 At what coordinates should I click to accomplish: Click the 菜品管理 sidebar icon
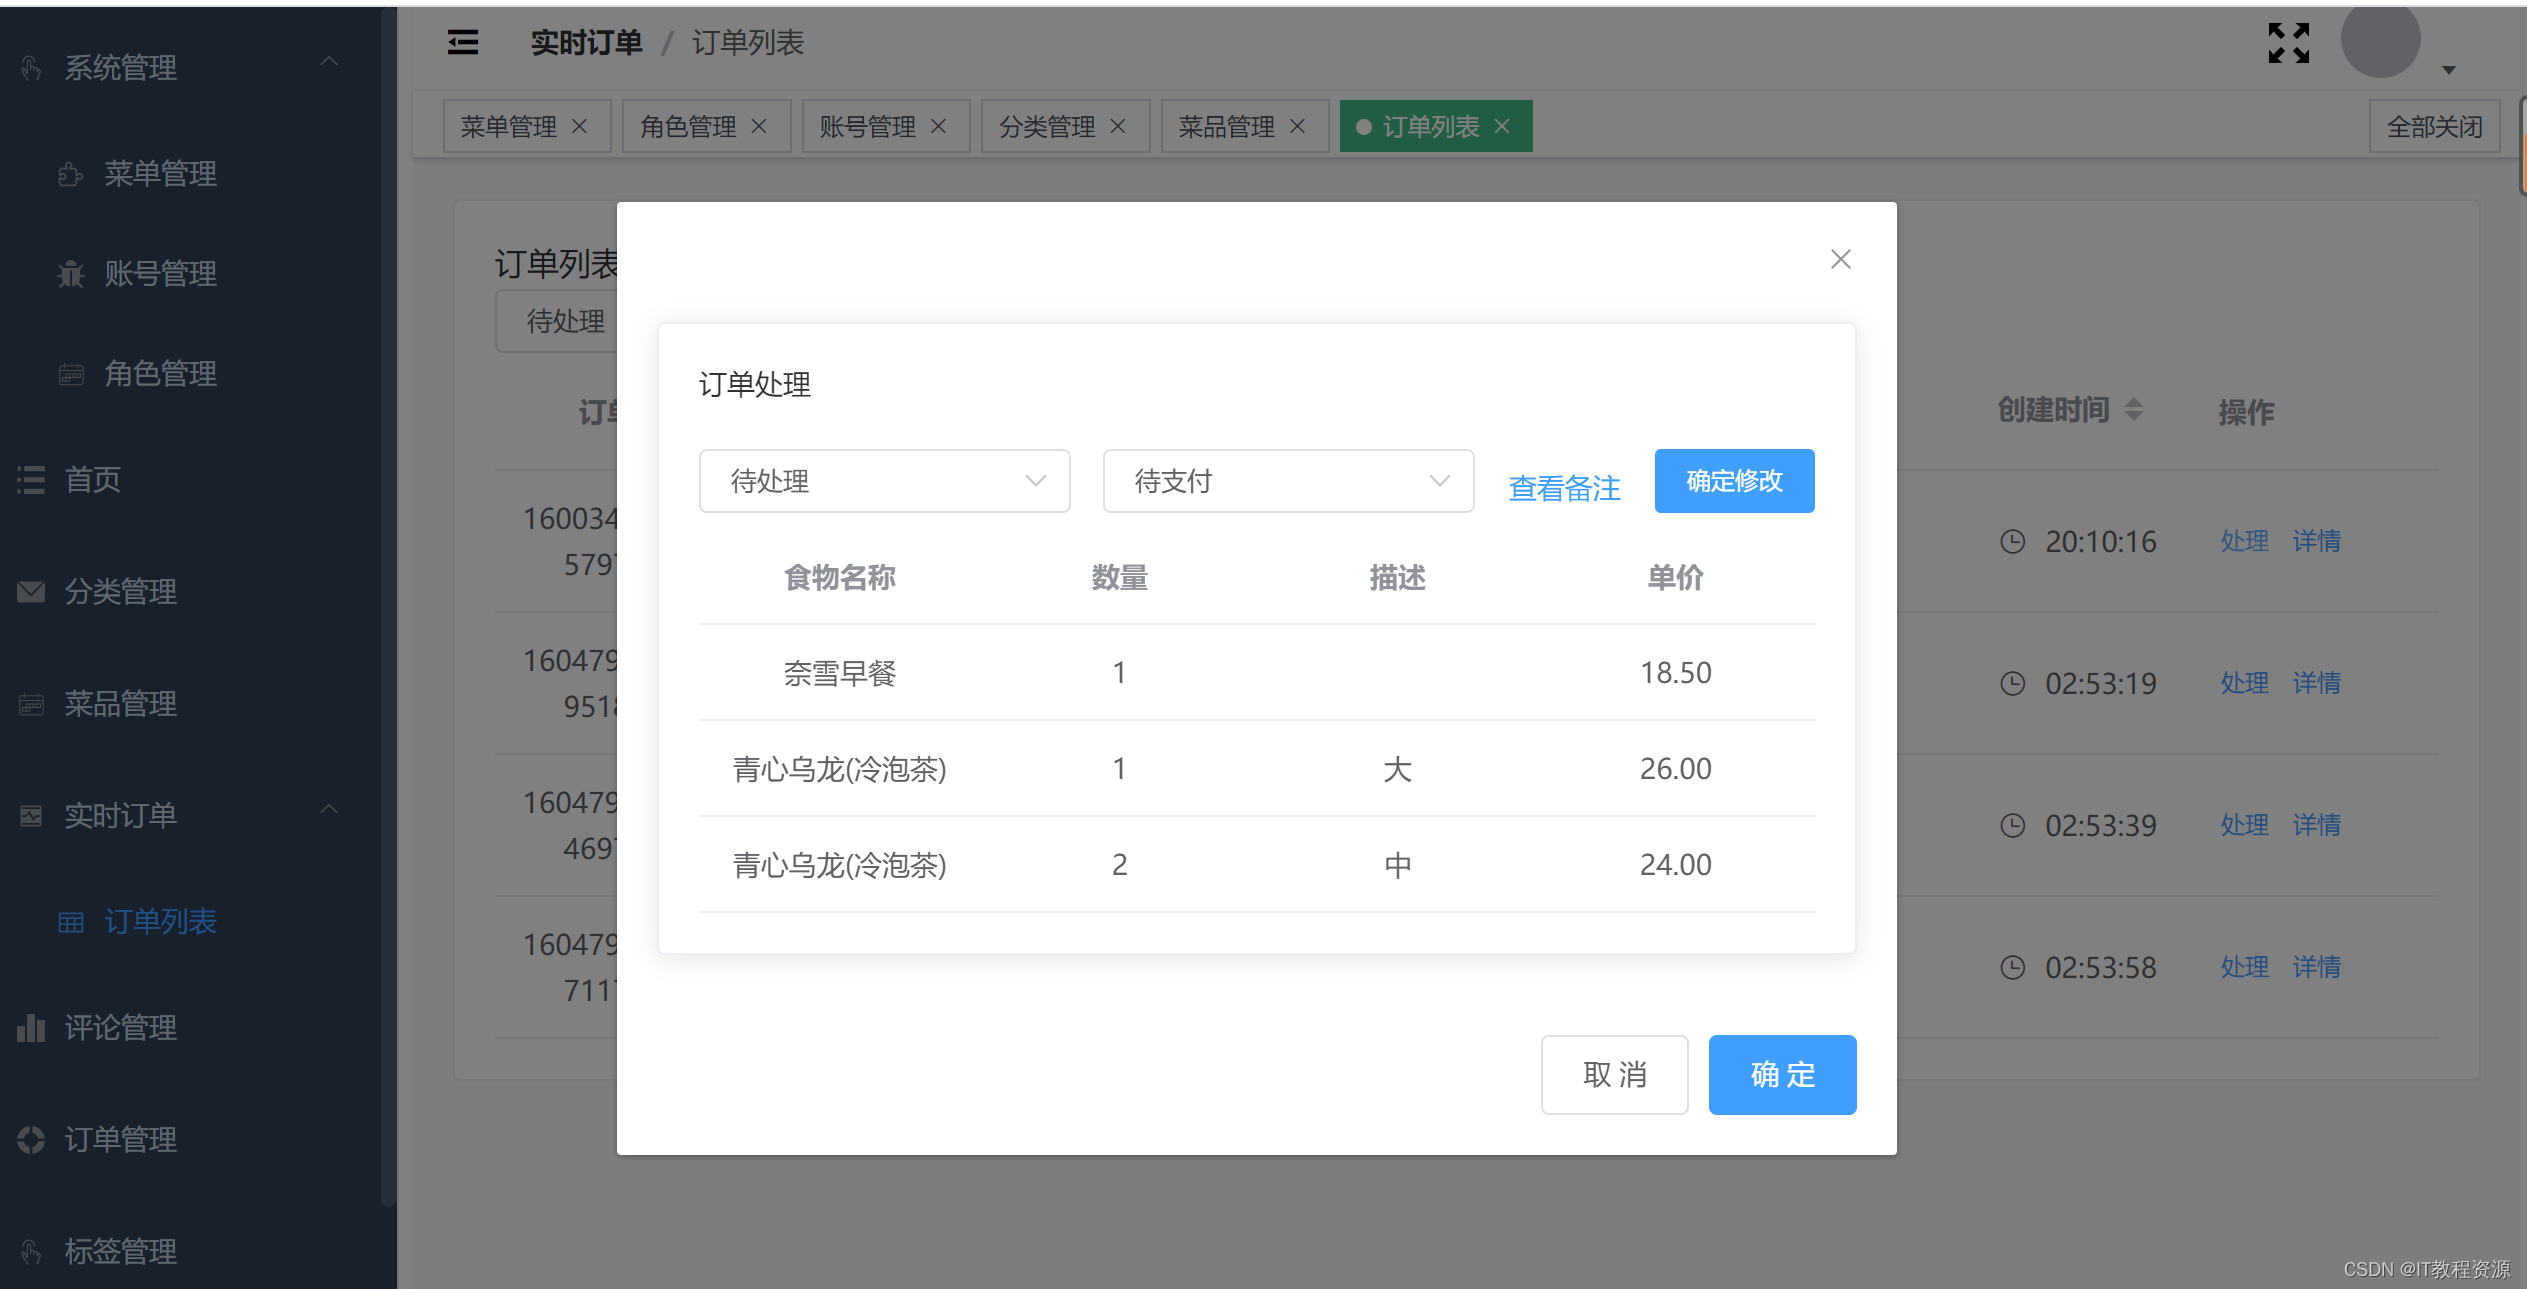[x=31, y=703]
